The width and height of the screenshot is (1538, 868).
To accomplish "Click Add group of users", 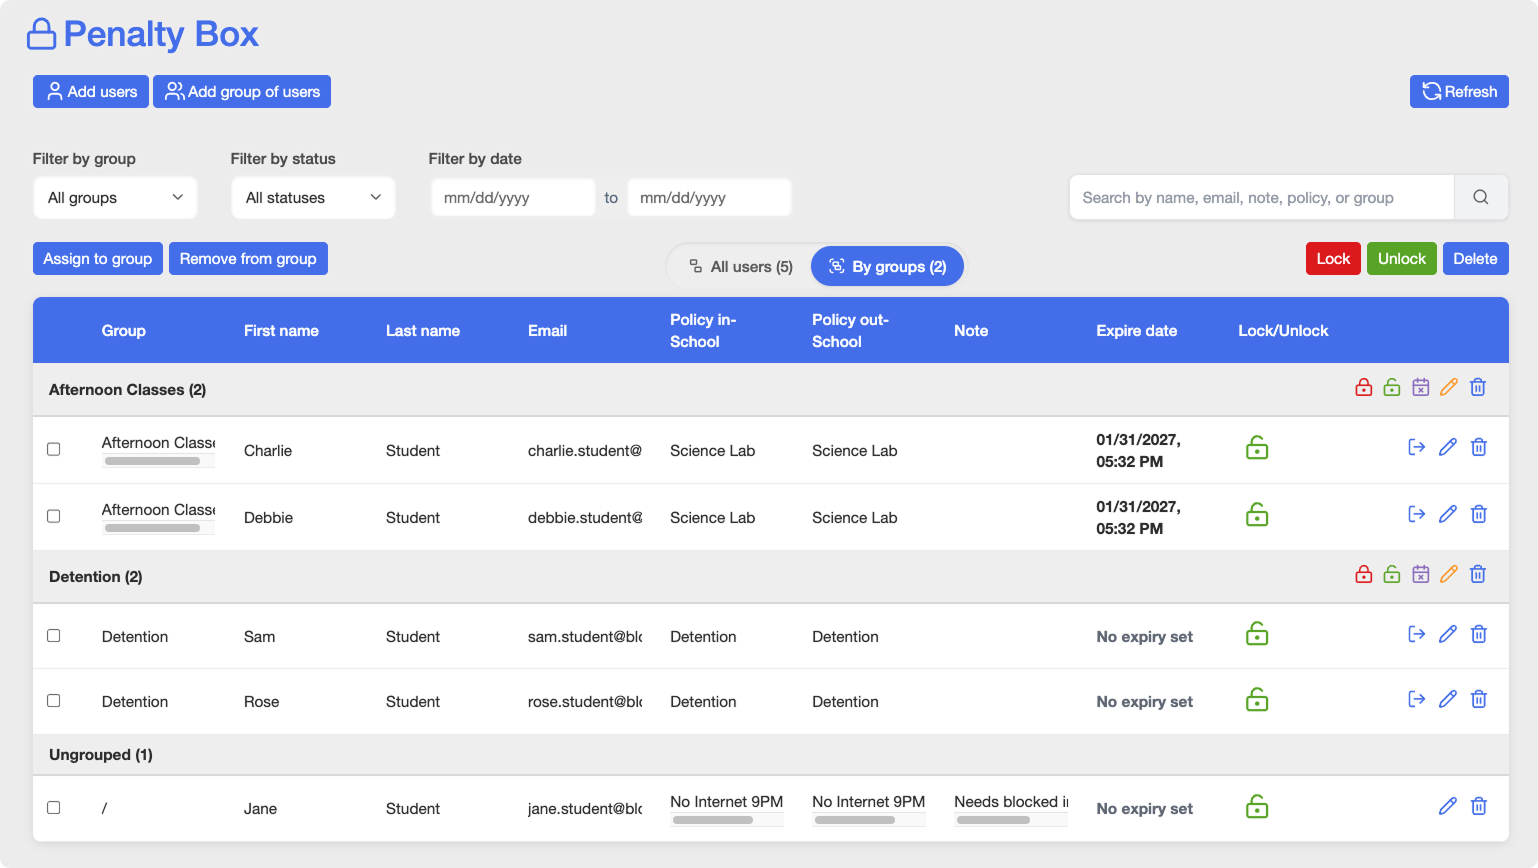I will click(x=242, y=92).
